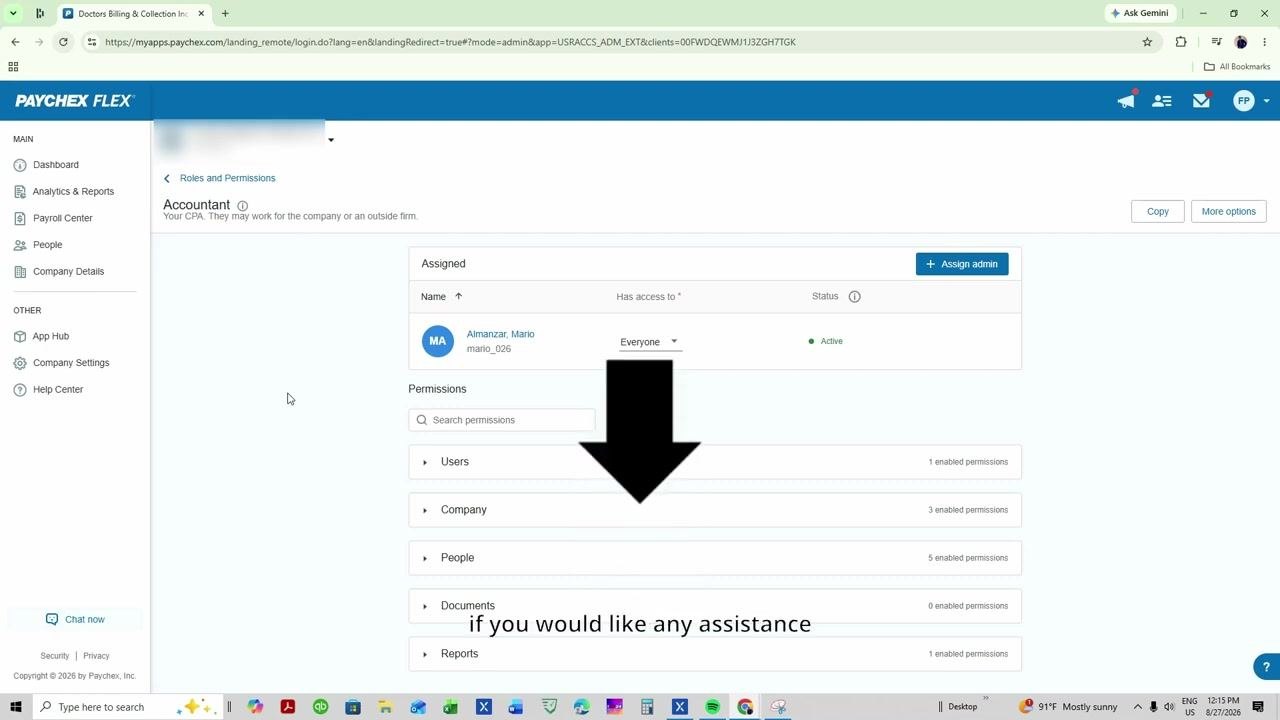This screenshot has width=1280, height=720.
Task: Click the Search permissions field
Action: point(502,420)
